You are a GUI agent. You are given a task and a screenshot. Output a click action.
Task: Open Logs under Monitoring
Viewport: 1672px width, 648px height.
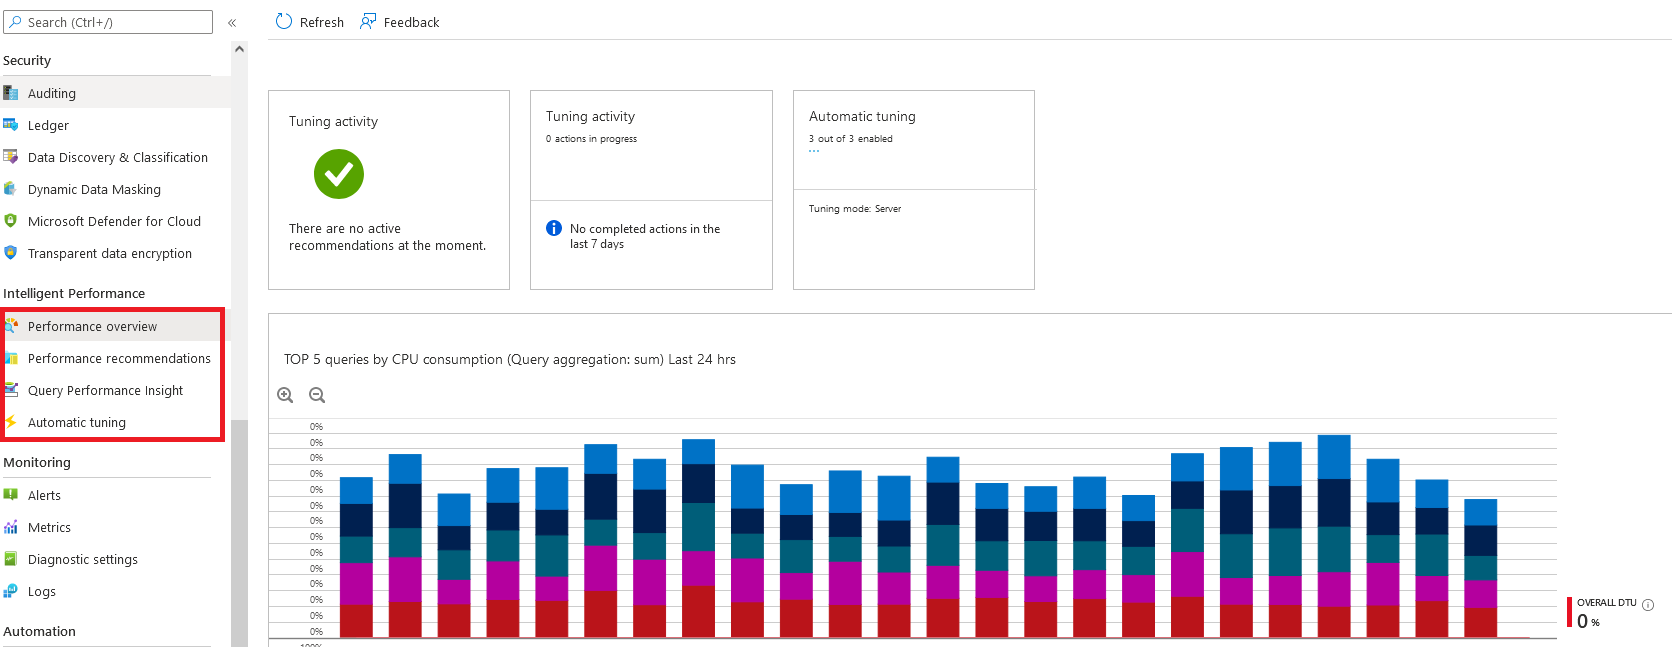point(115,591)
